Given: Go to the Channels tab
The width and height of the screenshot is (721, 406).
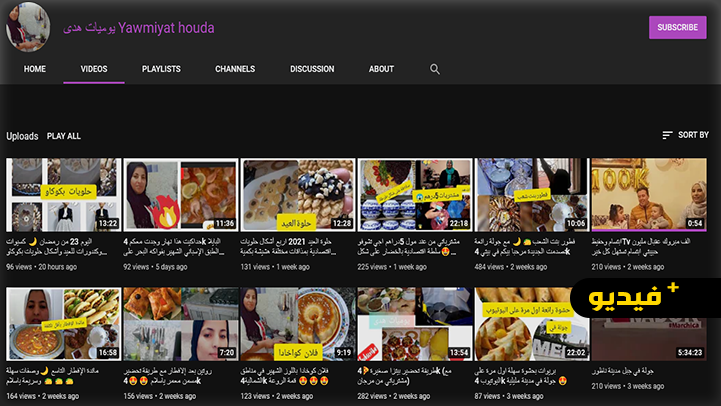Looking at the screenshot, I should click(x=234, y=69).
